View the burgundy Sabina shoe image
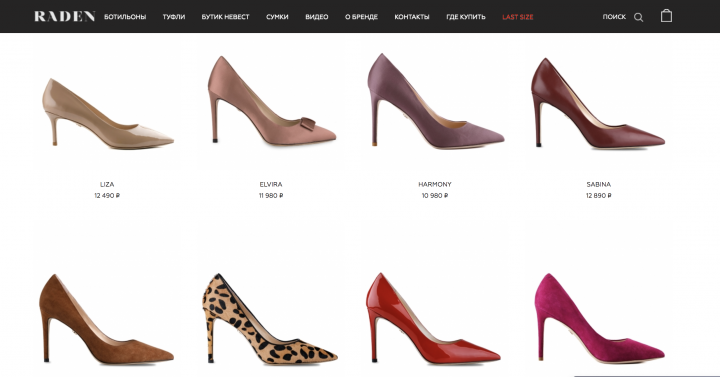720x377 pixels. (598, 103)
